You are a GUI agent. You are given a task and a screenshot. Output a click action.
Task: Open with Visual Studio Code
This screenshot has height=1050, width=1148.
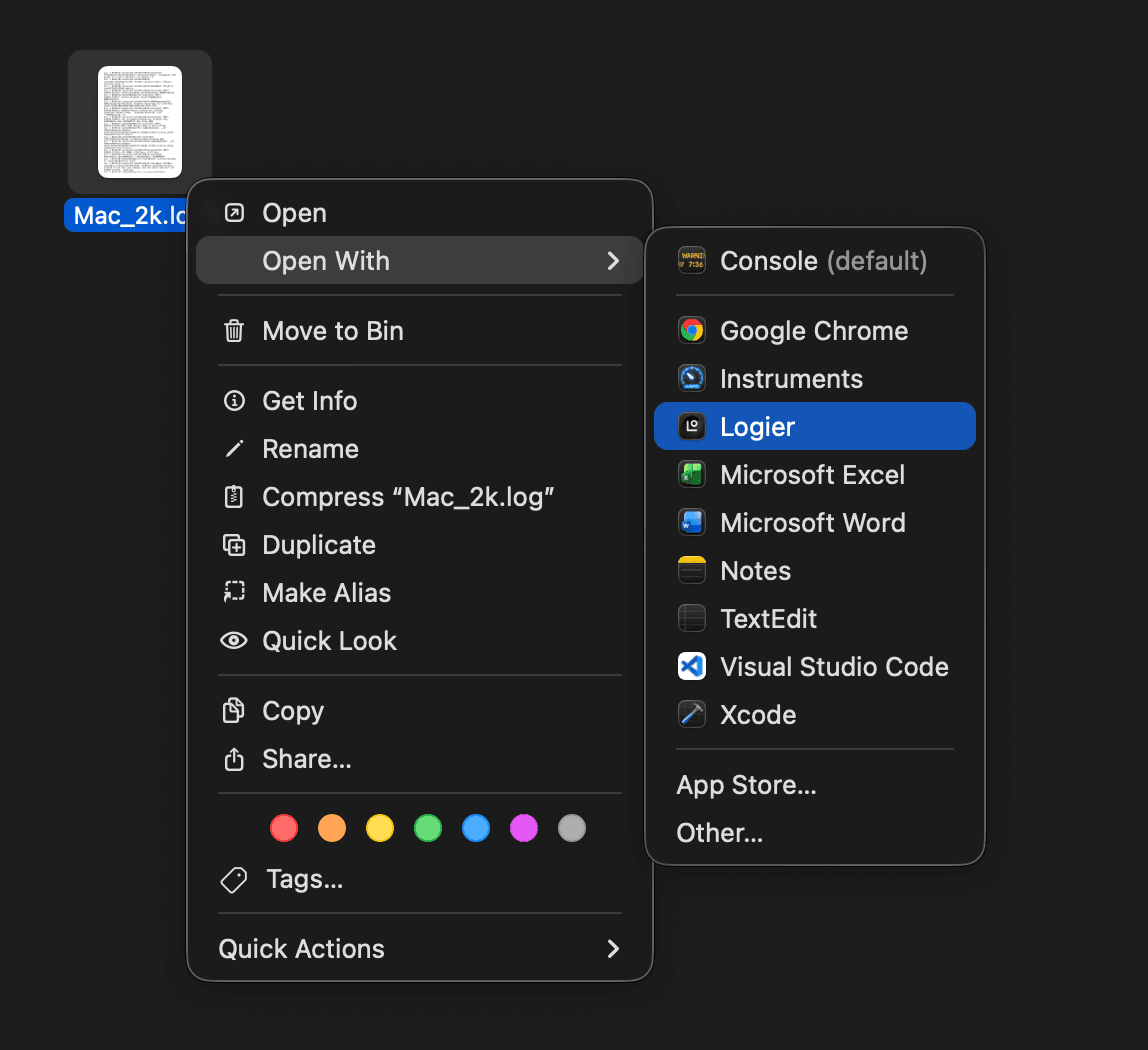click(x=815, y=666)
